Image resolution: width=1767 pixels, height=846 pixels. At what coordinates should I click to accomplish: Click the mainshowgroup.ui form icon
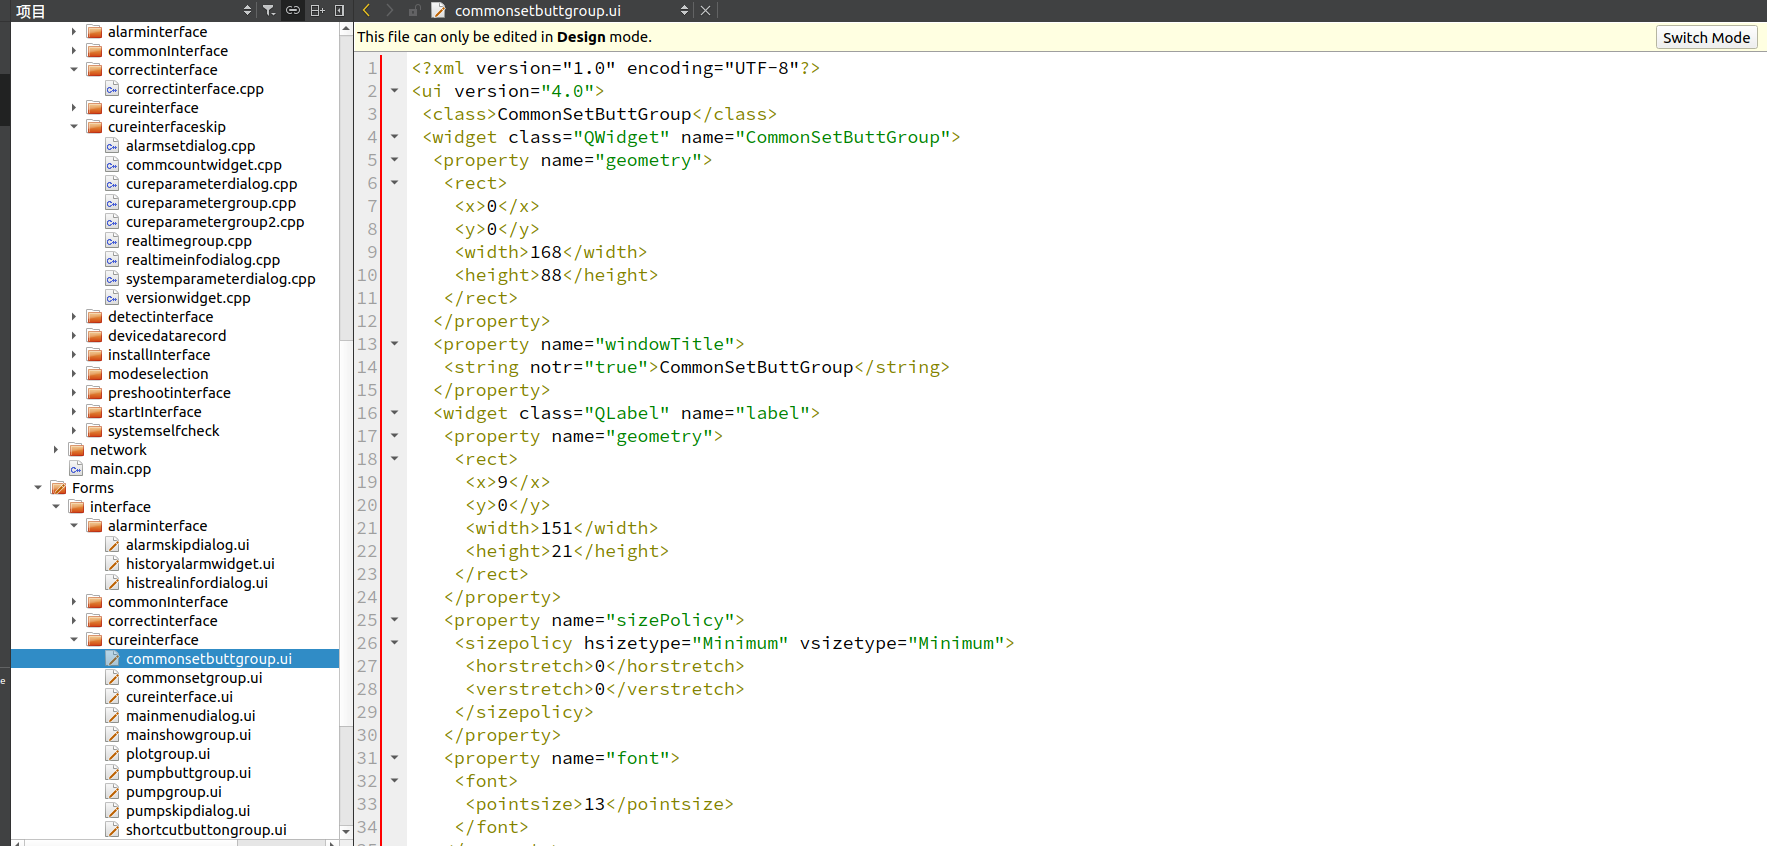112,735
